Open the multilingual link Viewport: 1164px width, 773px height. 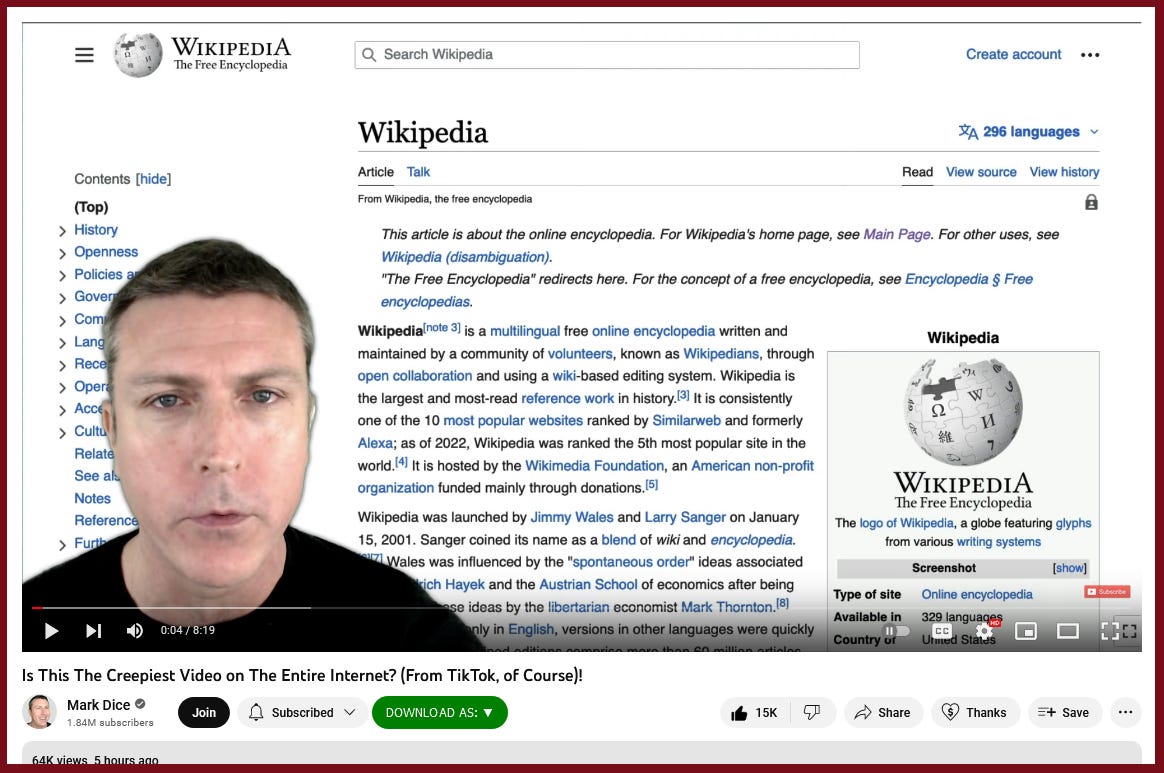point(525,331)
